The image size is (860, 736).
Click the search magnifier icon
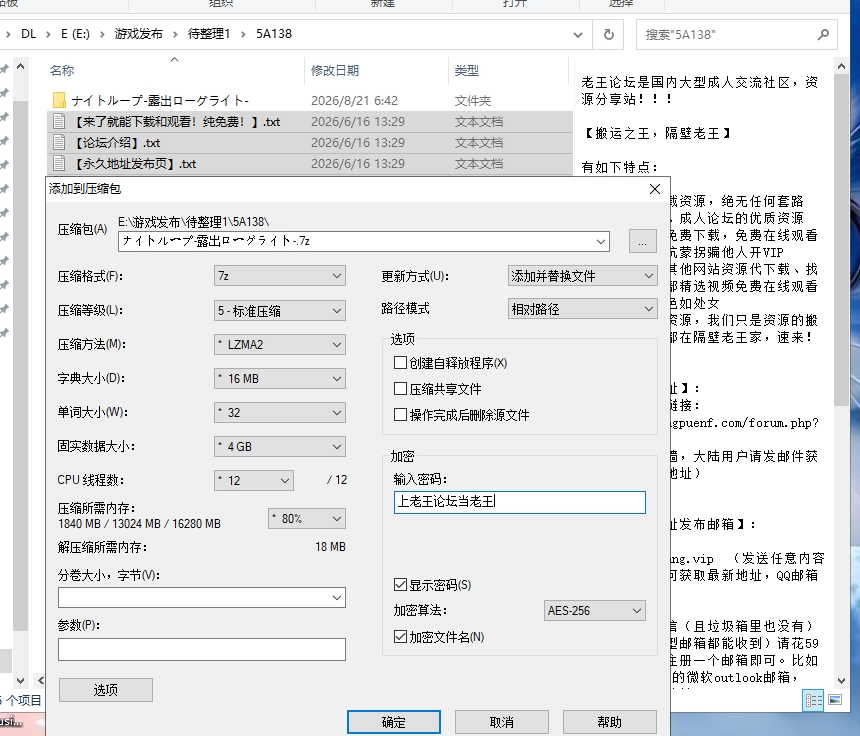pyautogui.click(x=823, y=35)
